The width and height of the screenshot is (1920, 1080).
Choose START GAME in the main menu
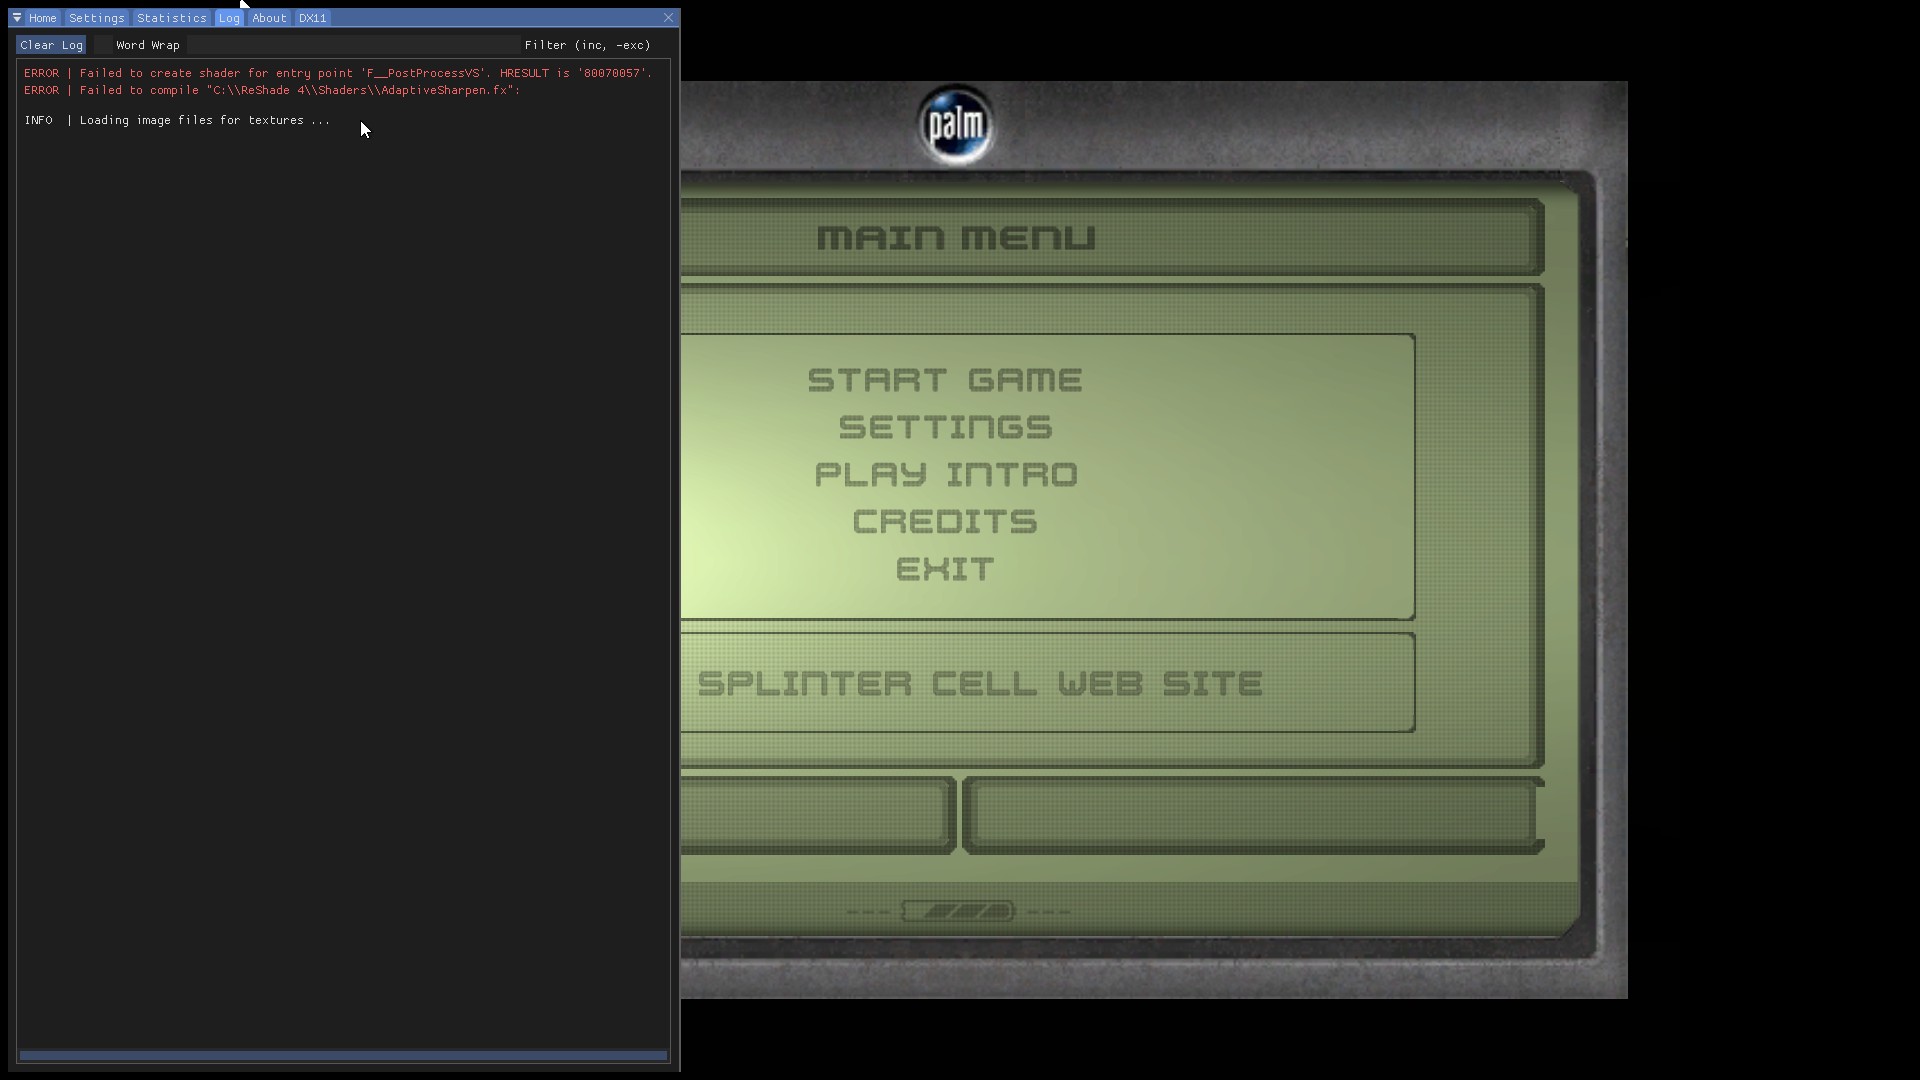coord(945,380)
